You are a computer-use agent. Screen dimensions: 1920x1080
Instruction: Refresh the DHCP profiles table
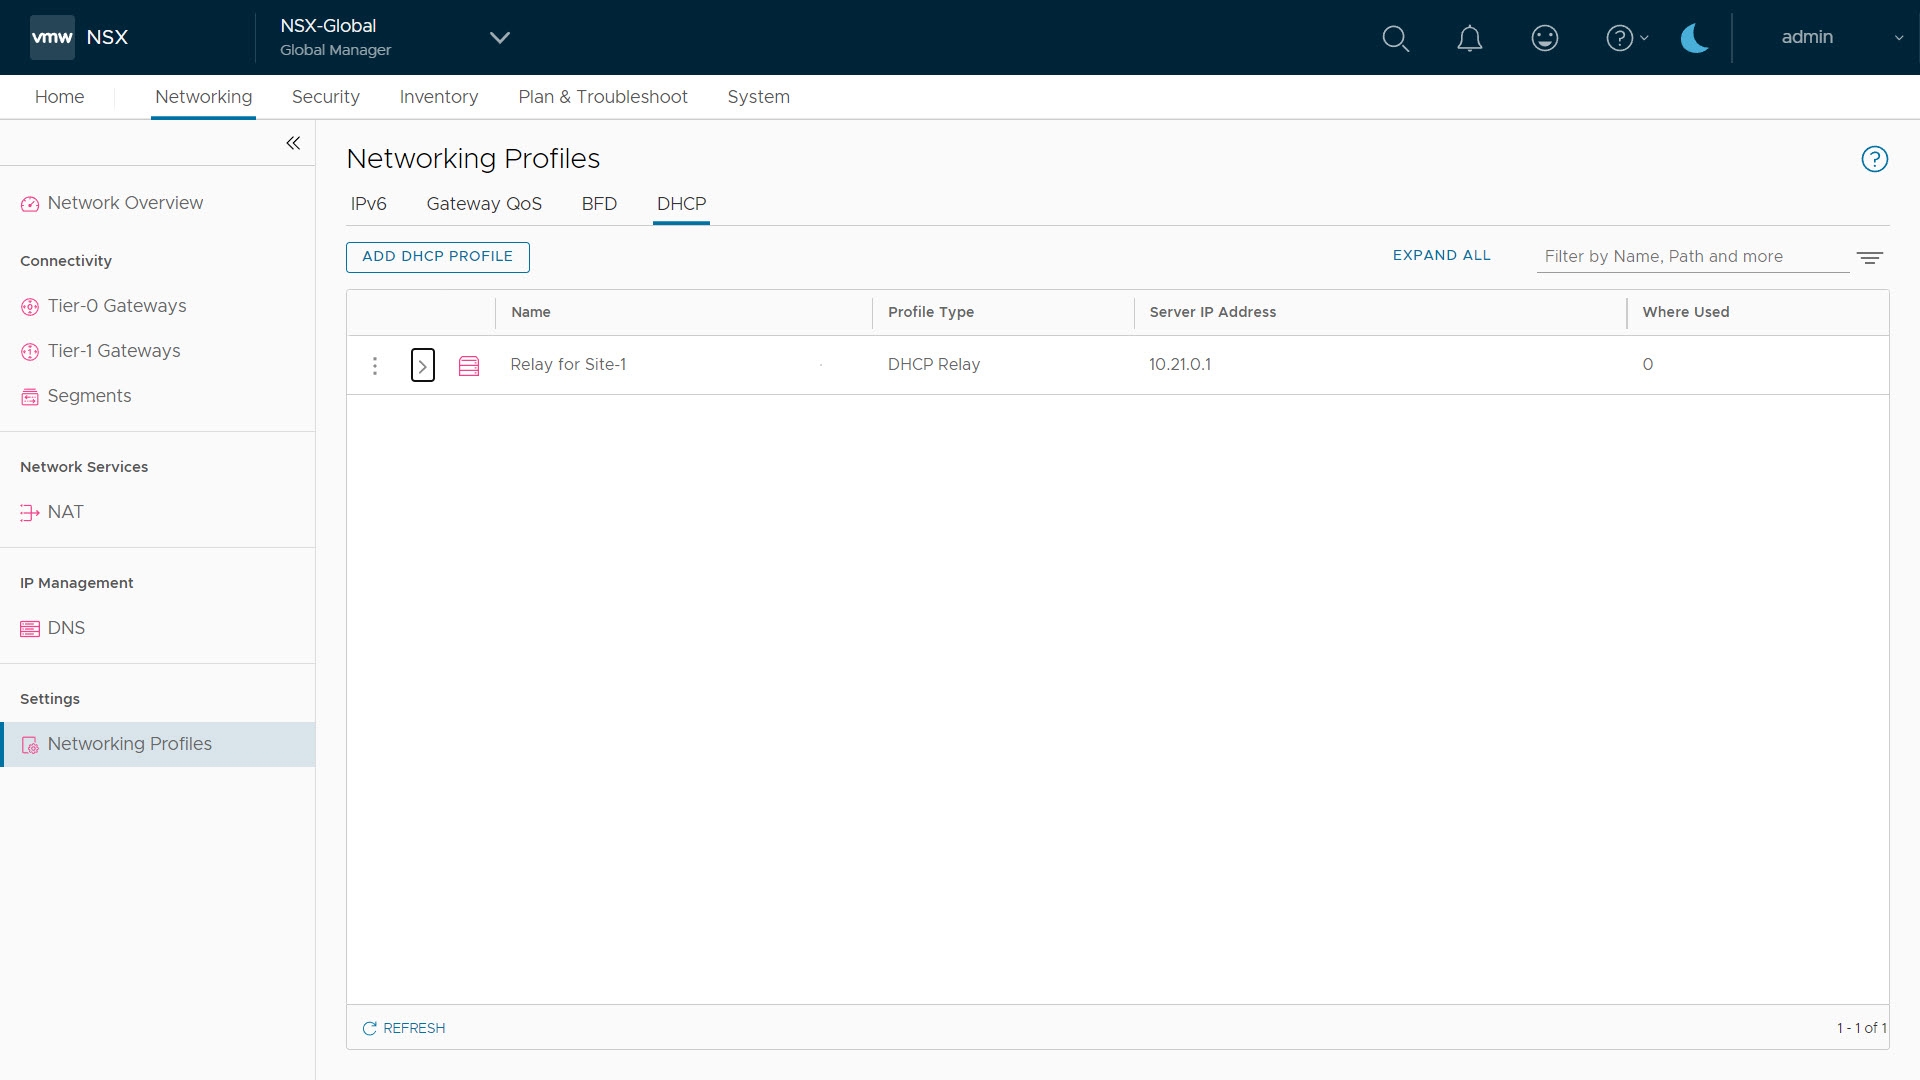pos(403,1028)
